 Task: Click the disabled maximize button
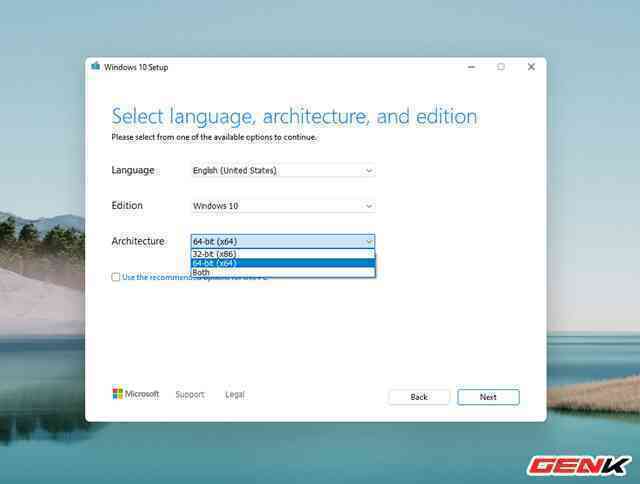pyautogui.click(x=501, y=67)
